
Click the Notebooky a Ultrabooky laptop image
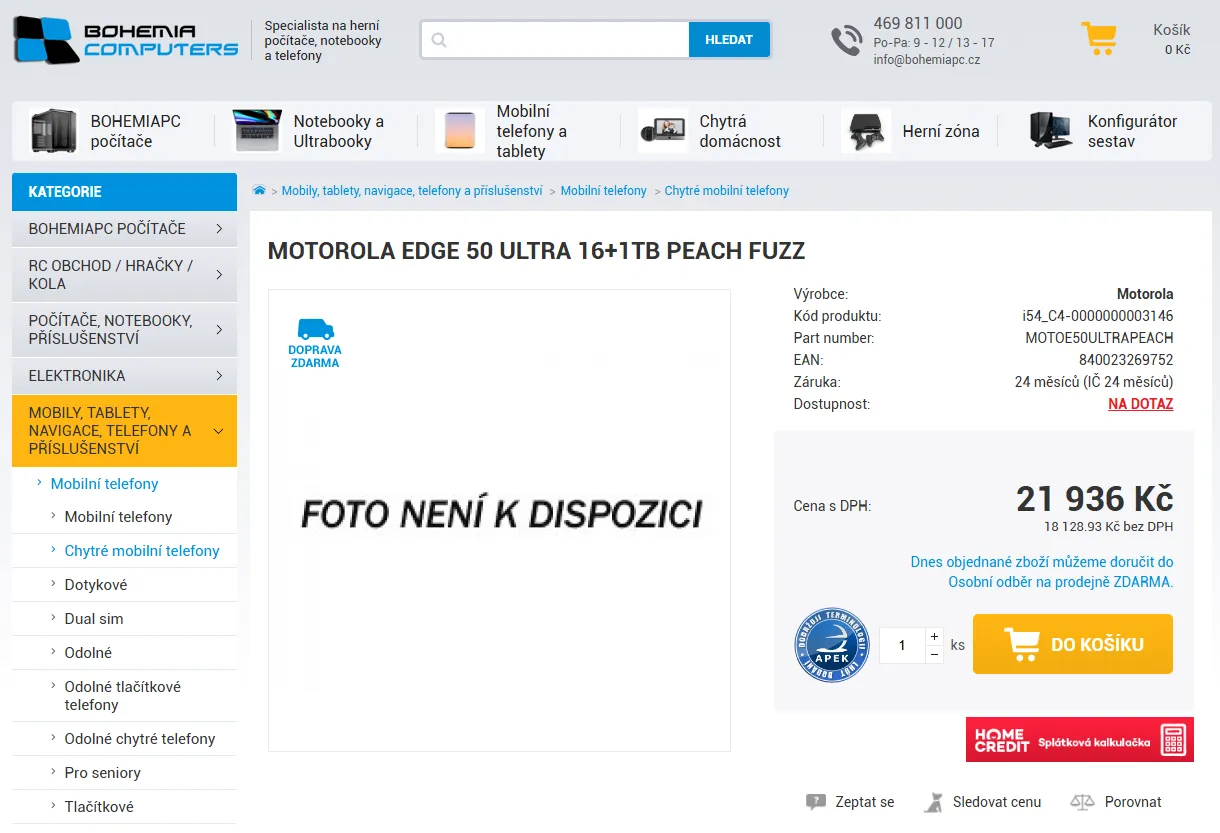click(x=257, y=131)
